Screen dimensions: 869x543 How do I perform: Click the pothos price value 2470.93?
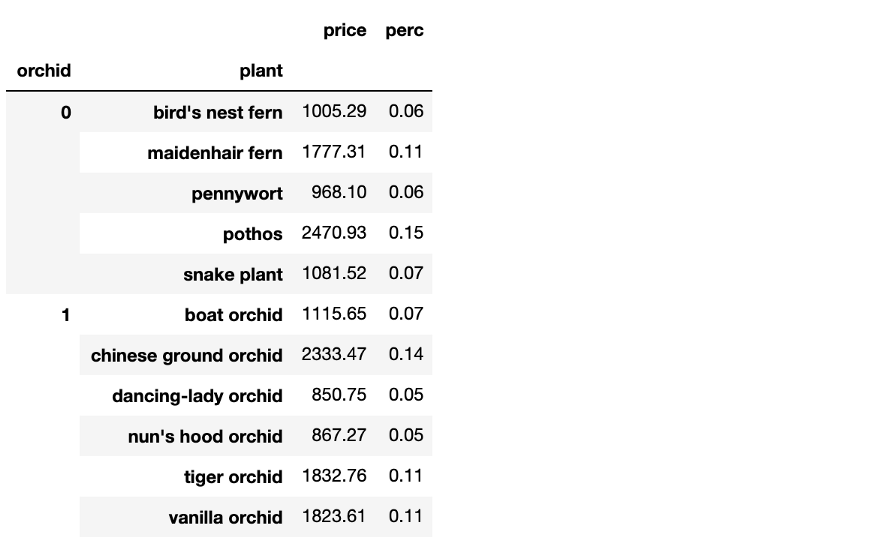(x=334, y=233)
